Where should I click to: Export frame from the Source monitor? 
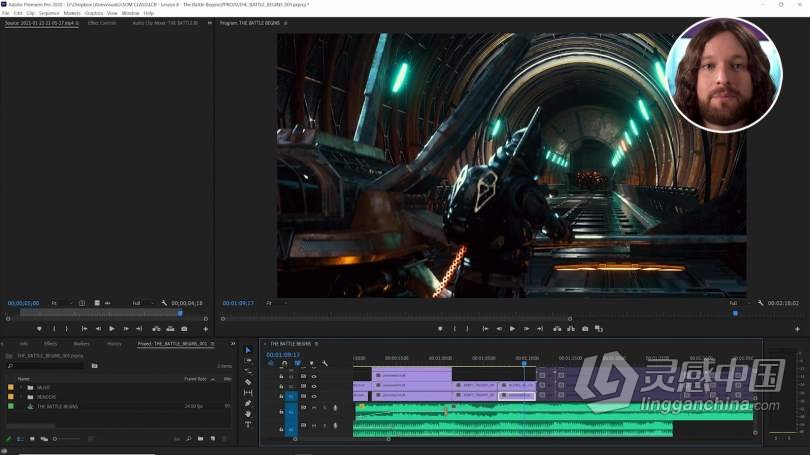(184, 328)
